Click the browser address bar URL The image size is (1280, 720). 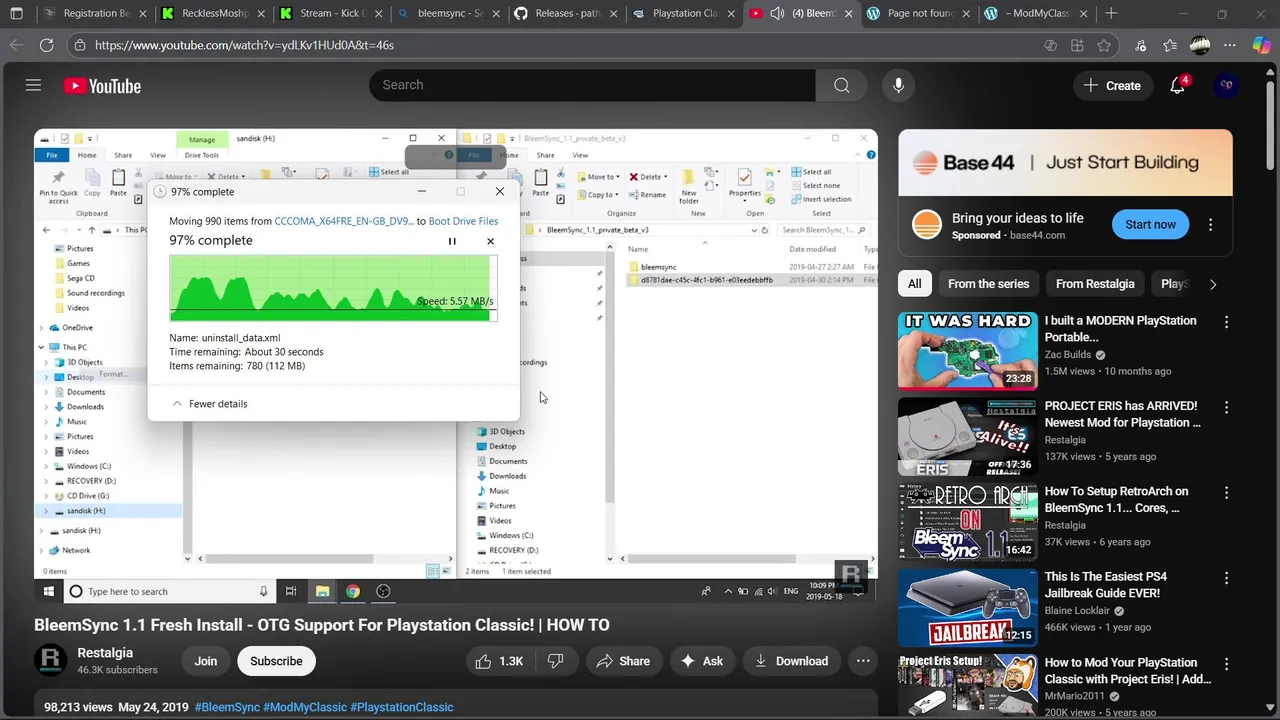[244, 45]
